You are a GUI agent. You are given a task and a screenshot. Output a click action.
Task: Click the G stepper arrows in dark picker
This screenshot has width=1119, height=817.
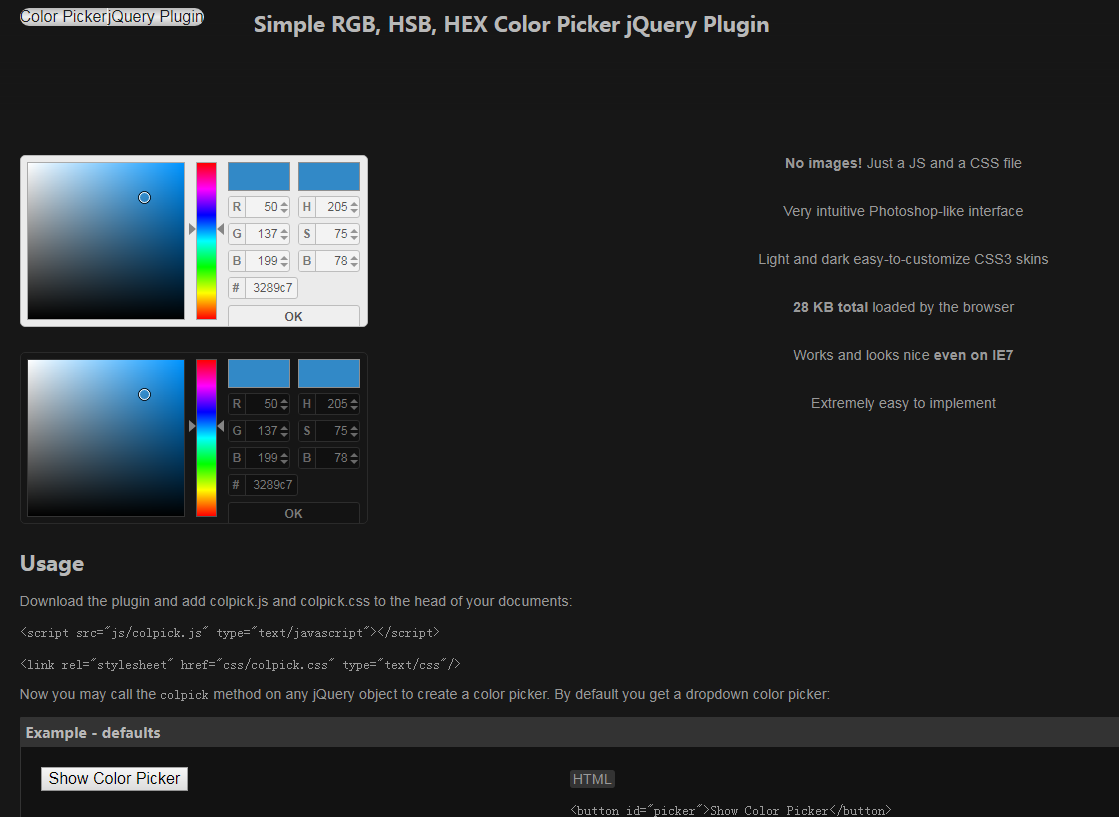click(284, 431)
